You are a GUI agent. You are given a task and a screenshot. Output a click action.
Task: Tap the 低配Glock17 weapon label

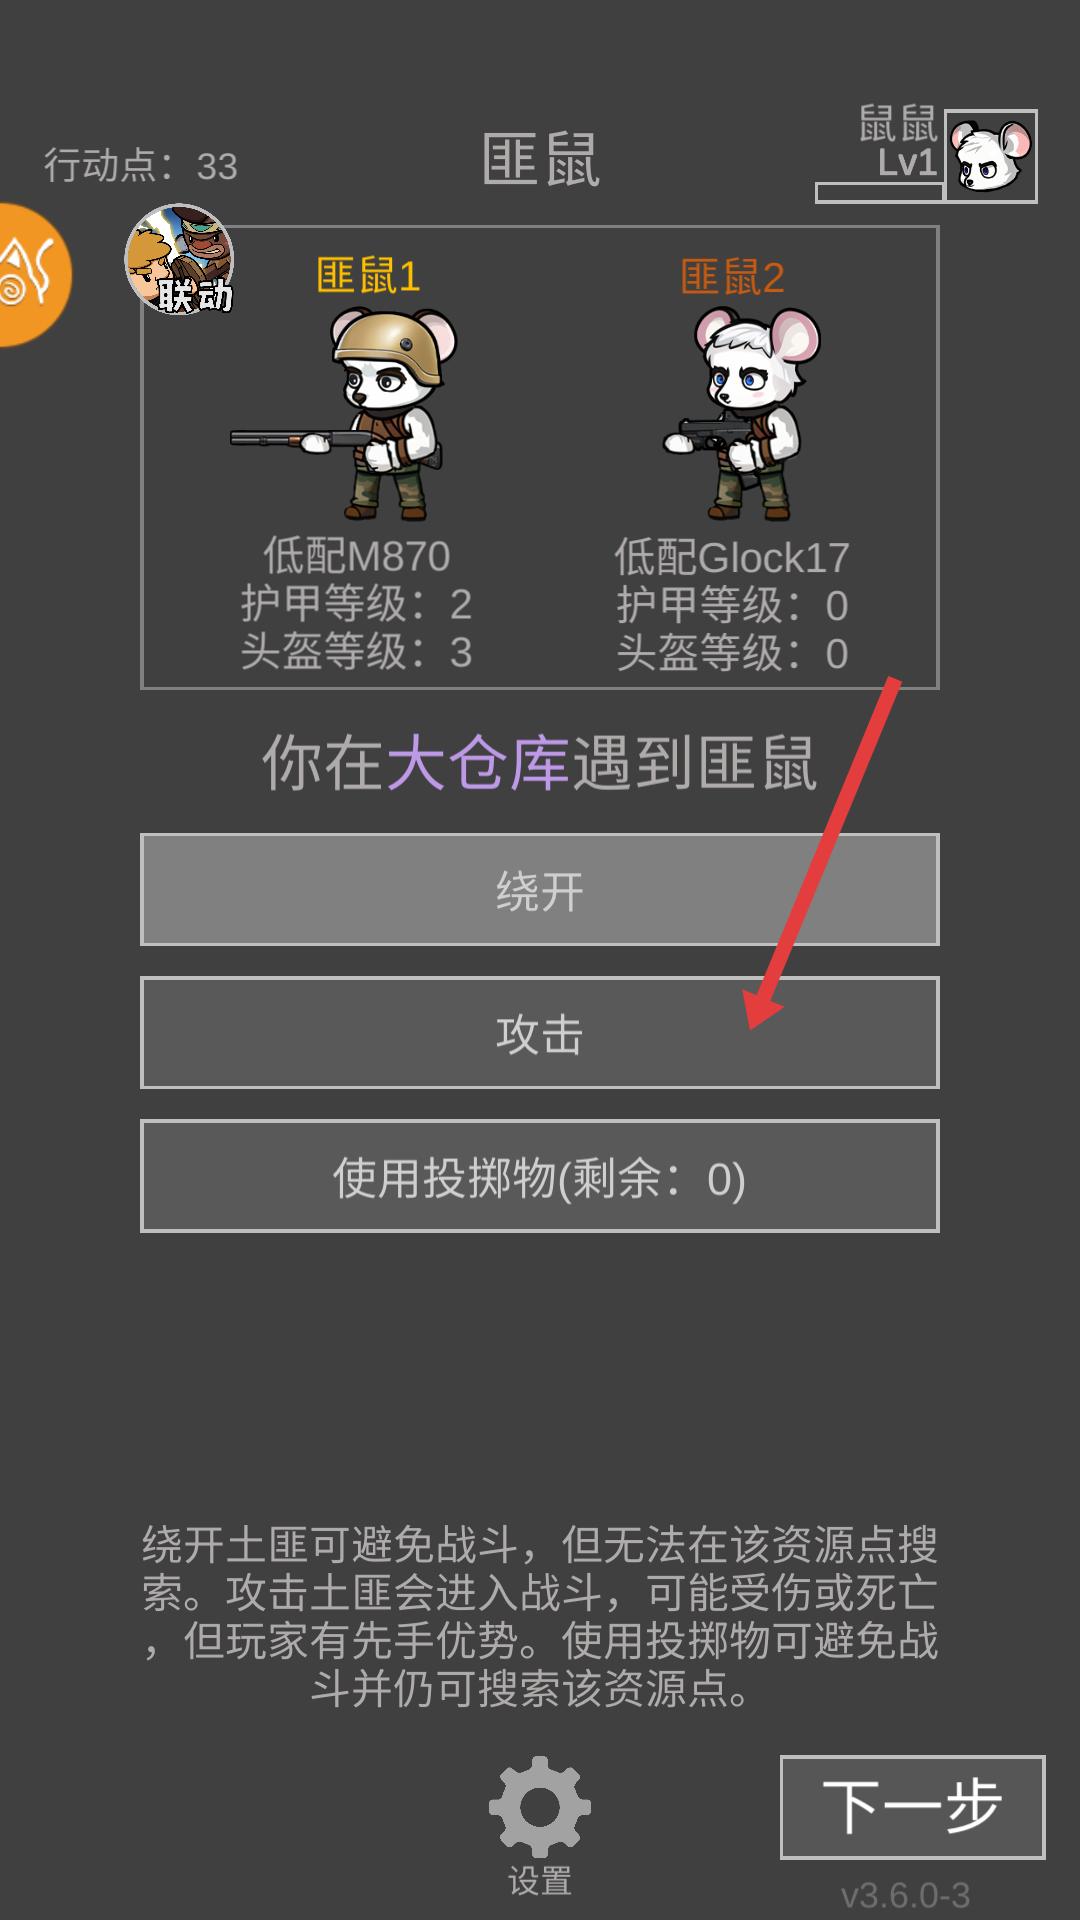point(732,557)
